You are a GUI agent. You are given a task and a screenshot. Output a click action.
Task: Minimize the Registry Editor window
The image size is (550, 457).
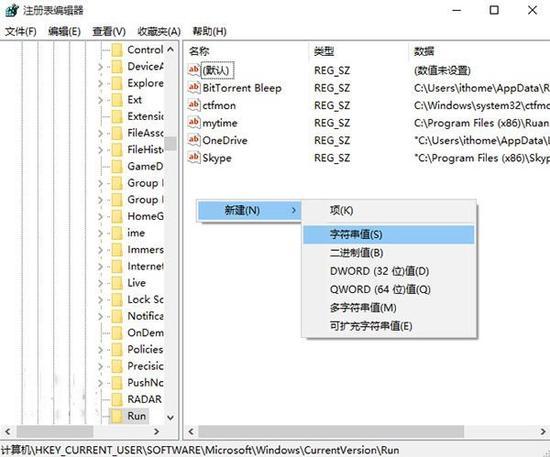(x=456, y=10)
